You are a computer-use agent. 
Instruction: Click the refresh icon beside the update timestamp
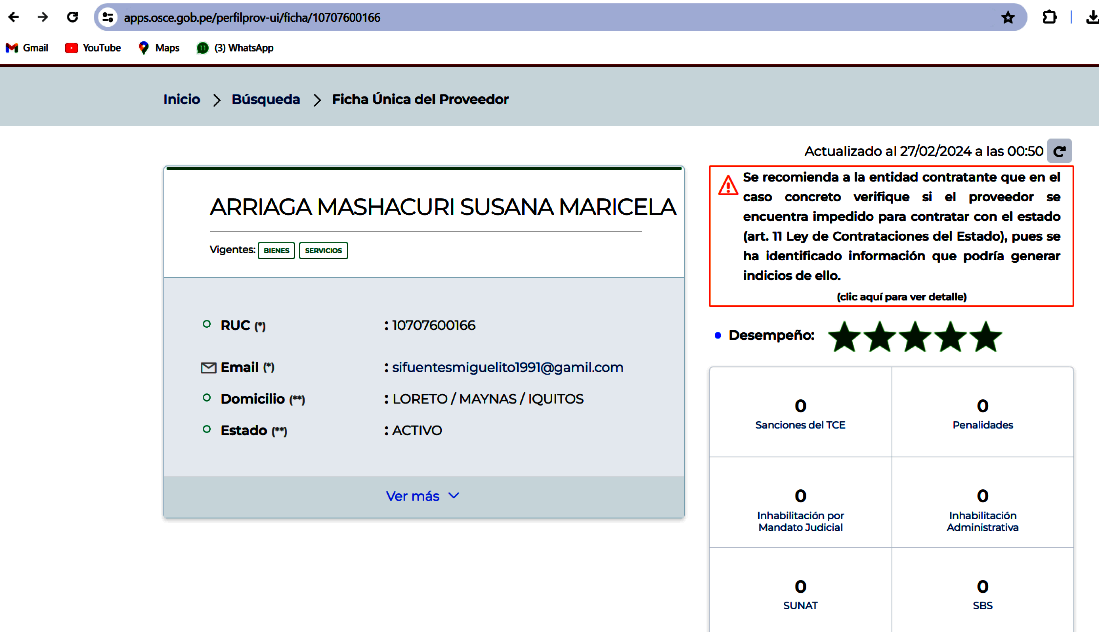[x=1060, y=151]
